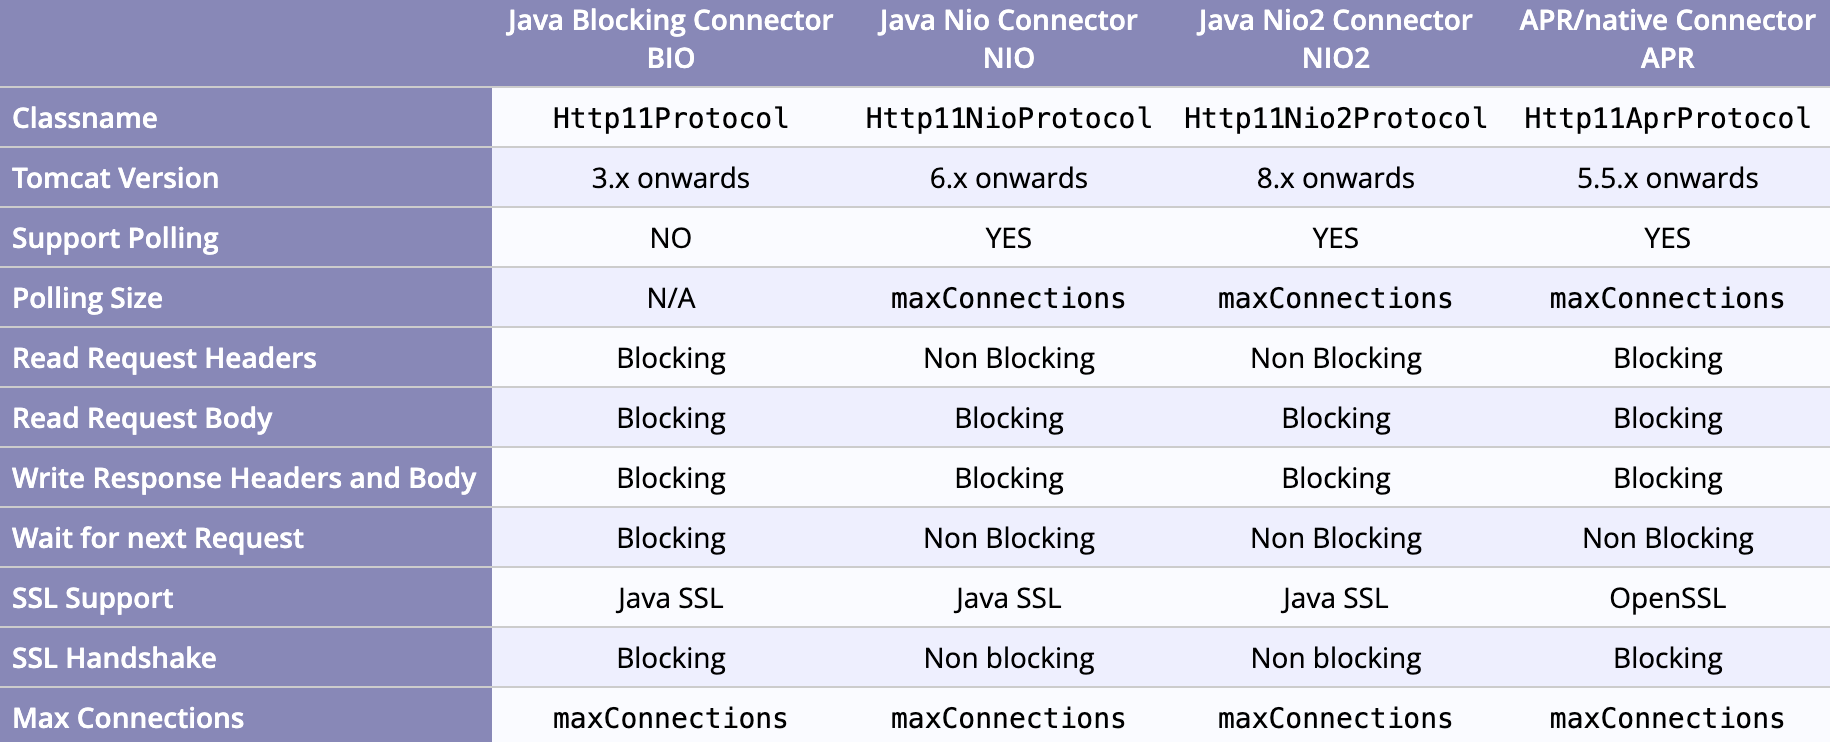The width and height of the screenshot is (1830, 742).
Task: Select the Java Nio2 Connector NIO2 header
Action: [1335, 39]
